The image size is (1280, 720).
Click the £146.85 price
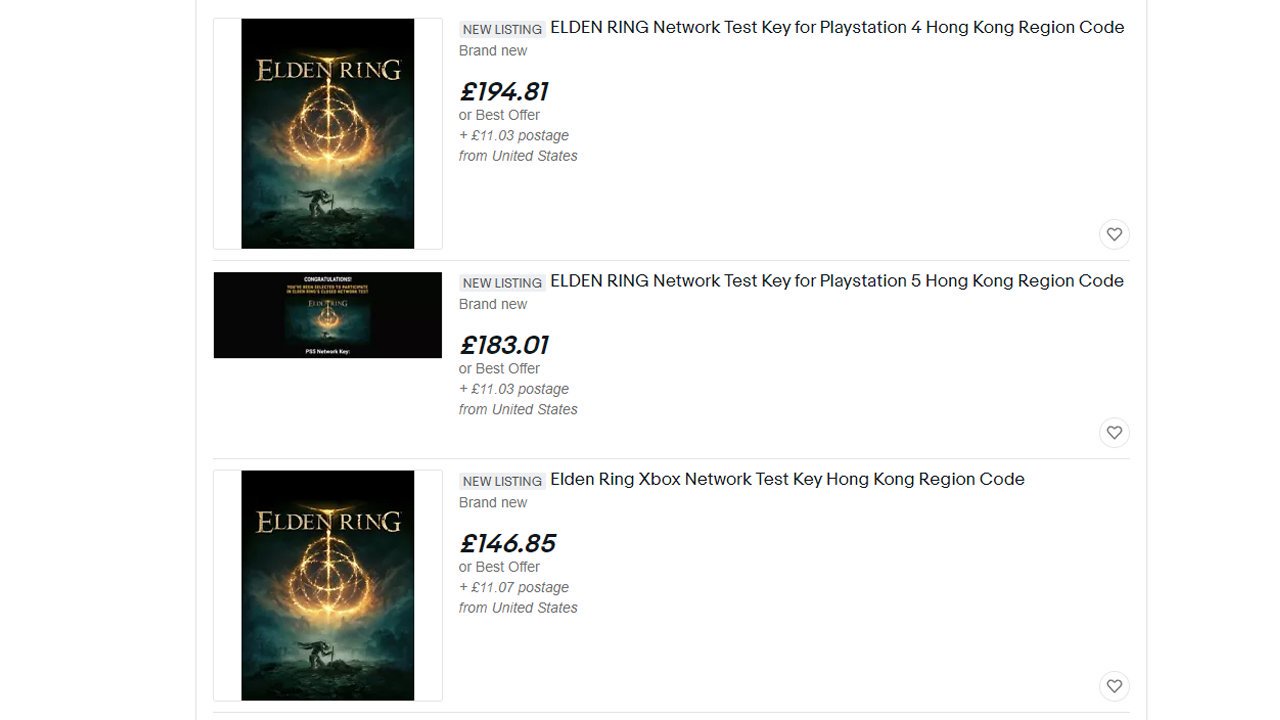click(507, 543)
